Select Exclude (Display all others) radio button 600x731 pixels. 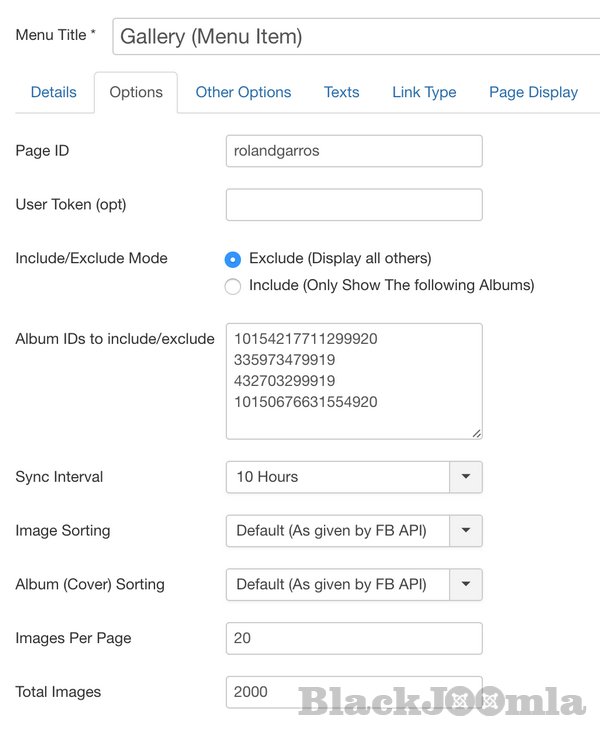[233, 259]
